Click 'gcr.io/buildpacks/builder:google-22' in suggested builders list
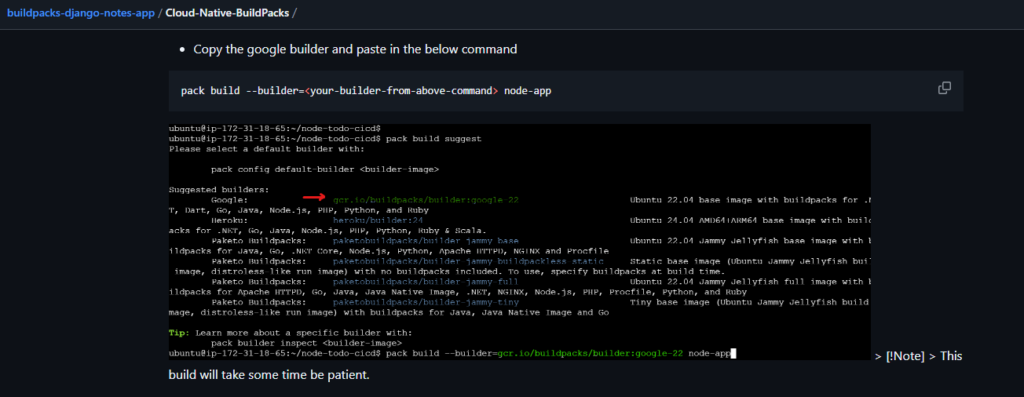Image resolution: width=1024 pixels, height=397 pixels. [x=426, y=199]
